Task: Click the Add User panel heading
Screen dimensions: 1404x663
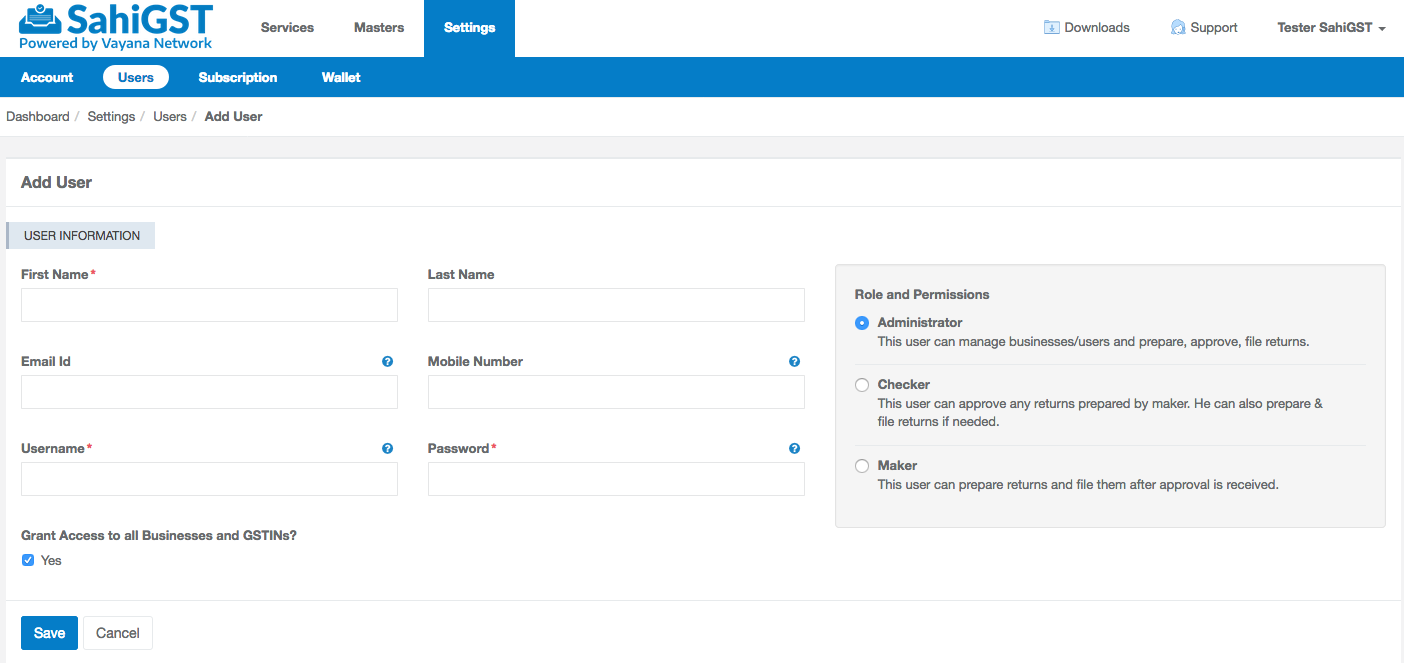Action: point(56,183)
